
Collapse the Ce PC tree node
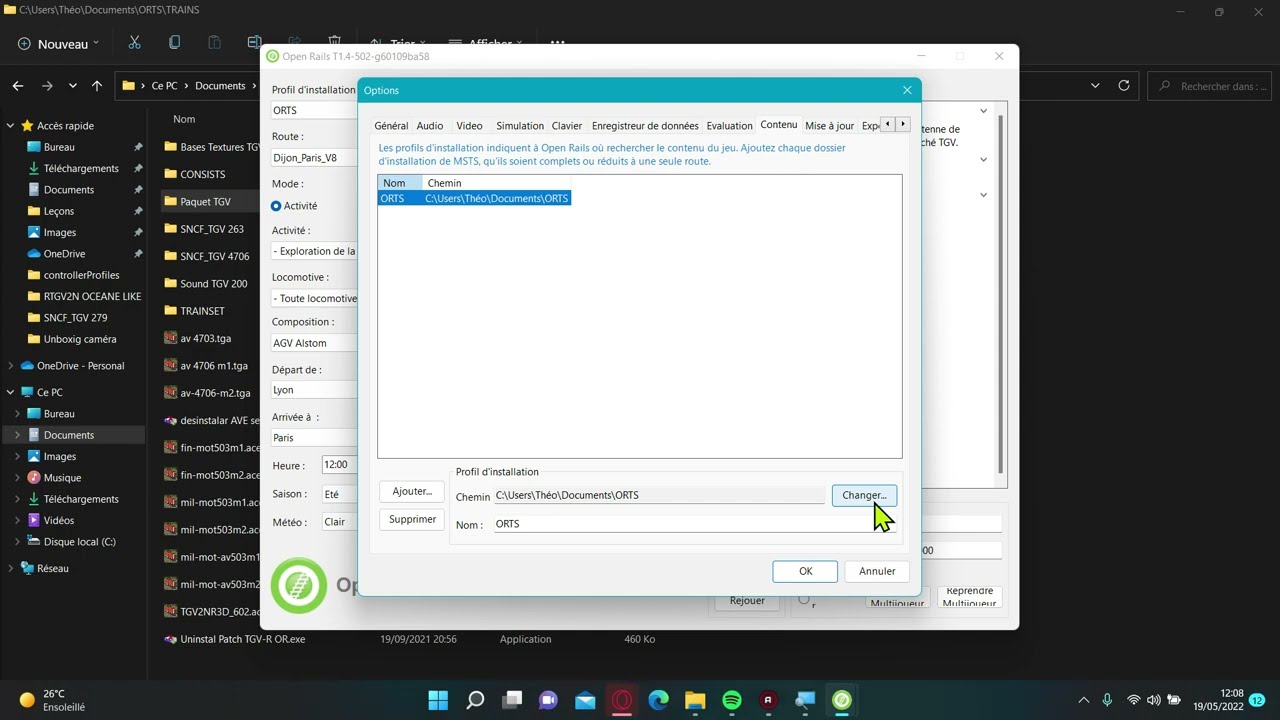(x=11, y=392)
